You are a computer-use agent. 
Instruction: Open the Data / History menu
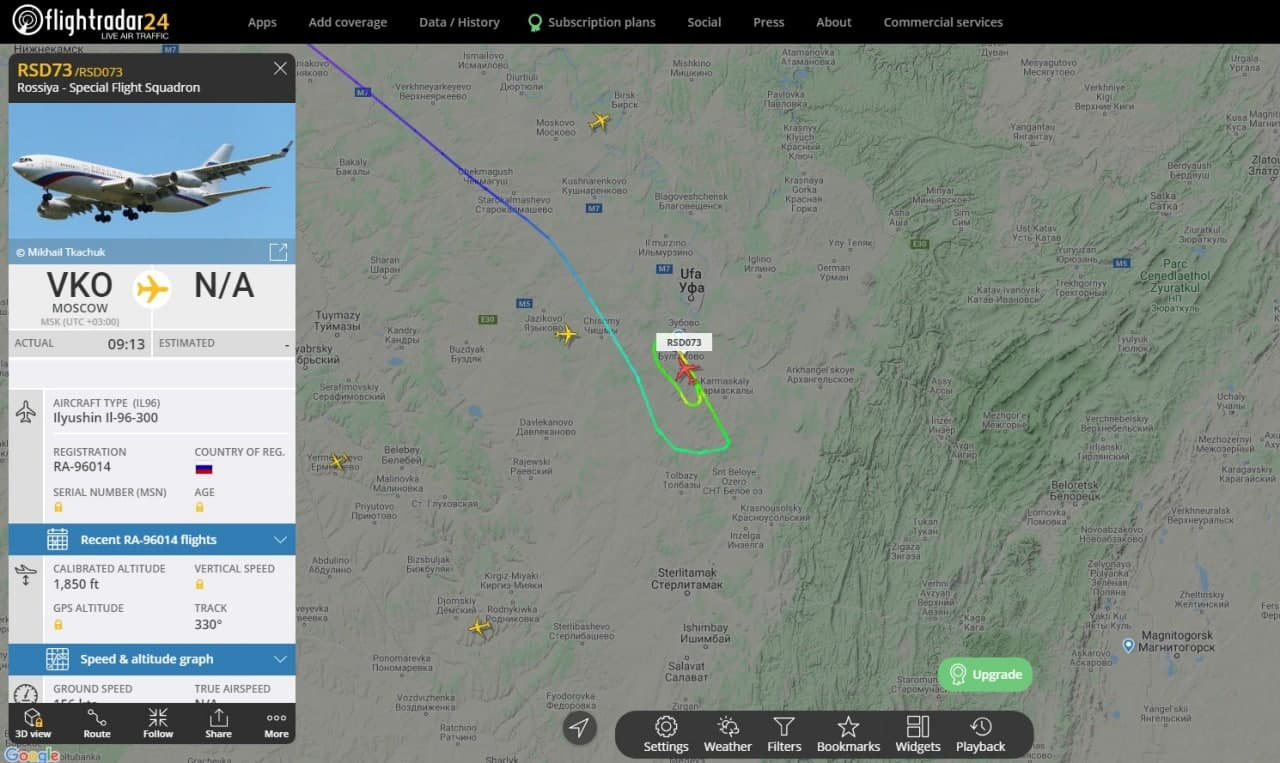(459, 22)
